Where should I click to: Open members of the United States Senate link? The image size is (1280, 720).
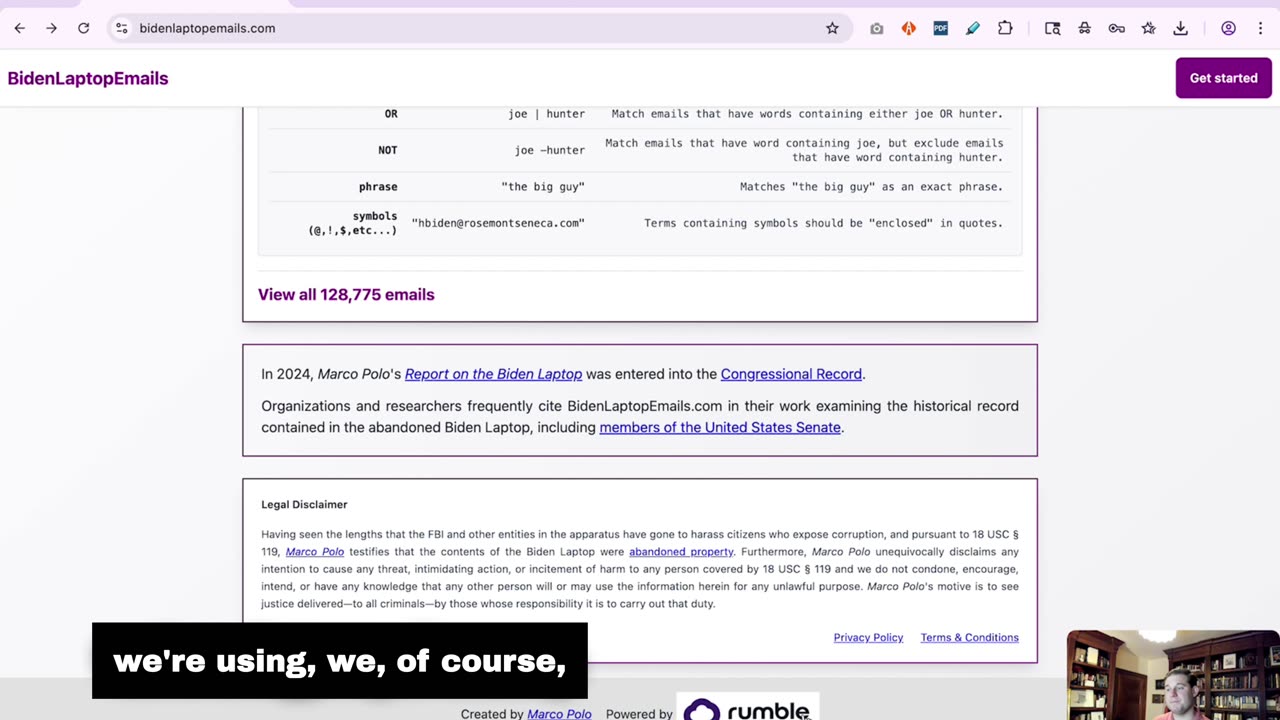coord(720,427)
